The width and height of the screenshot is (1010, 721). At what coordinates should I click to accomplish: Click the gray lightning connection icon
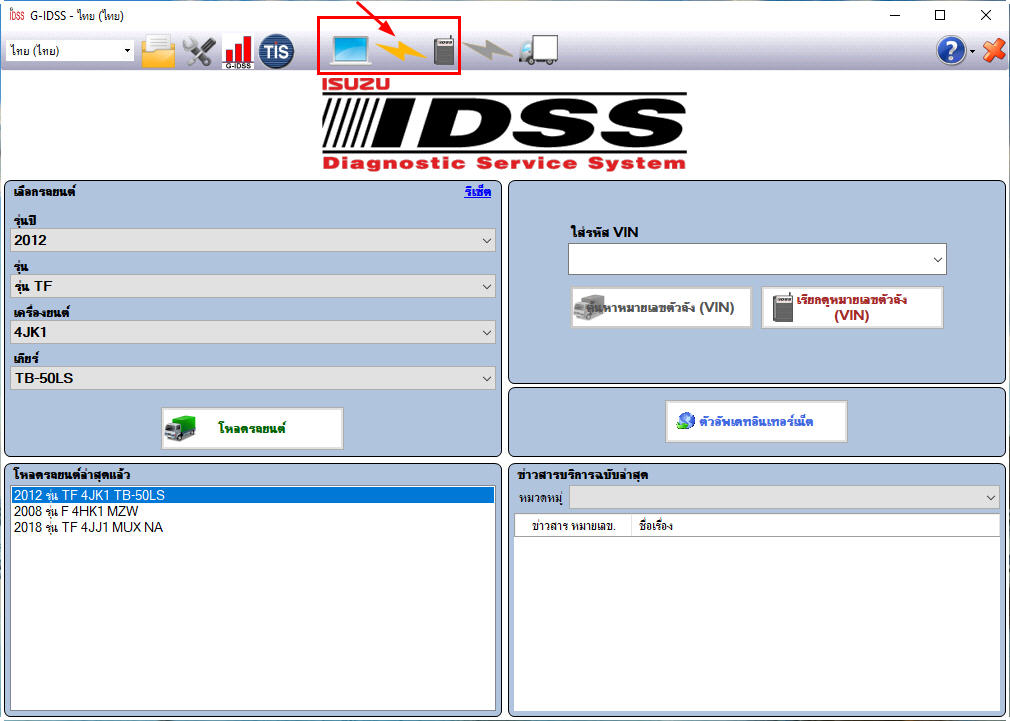488,49
